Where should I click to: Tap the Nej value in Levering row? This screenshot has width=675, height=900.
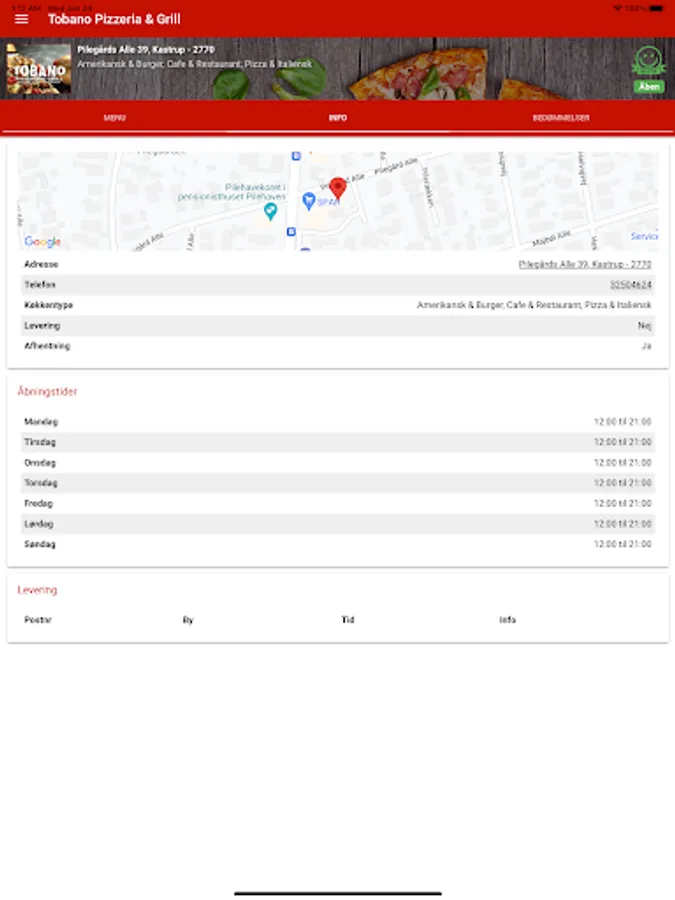pyautogui.click(x=645, y=325)
